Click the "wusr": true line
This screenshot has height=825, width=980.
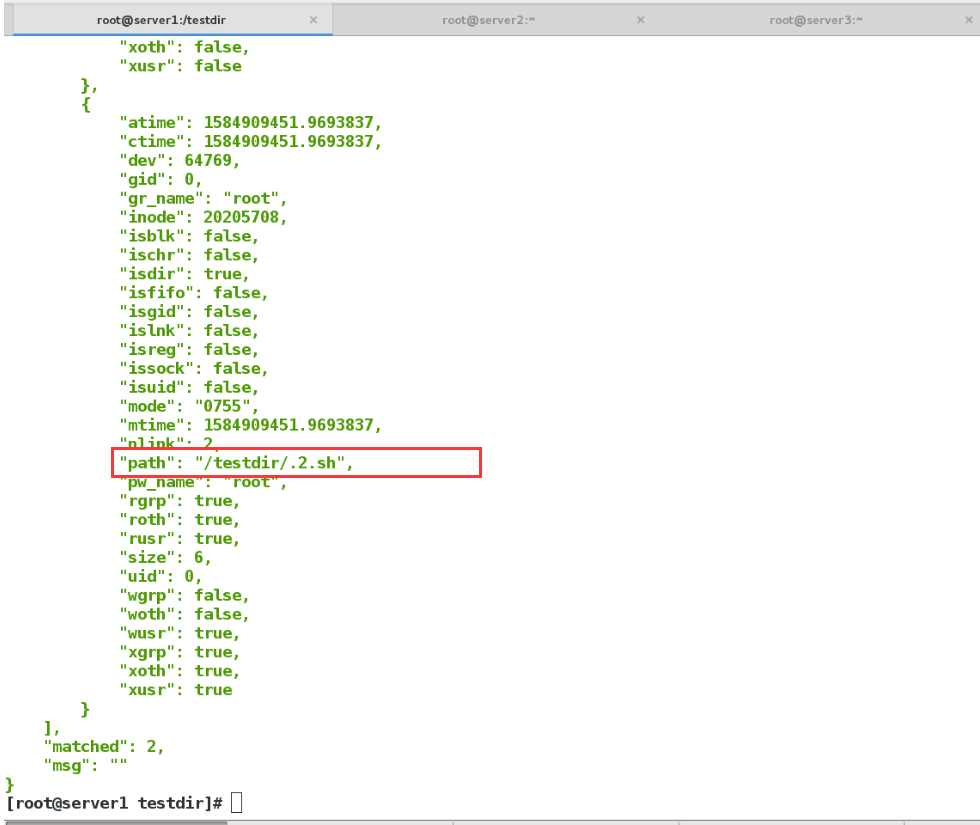[x=179, y=633]
